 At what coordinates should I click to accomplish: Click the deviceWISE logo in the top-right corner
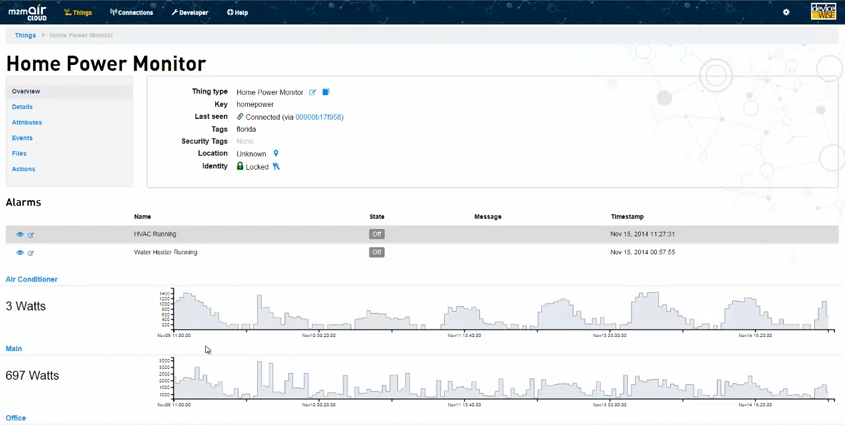[x=823, y=12]
